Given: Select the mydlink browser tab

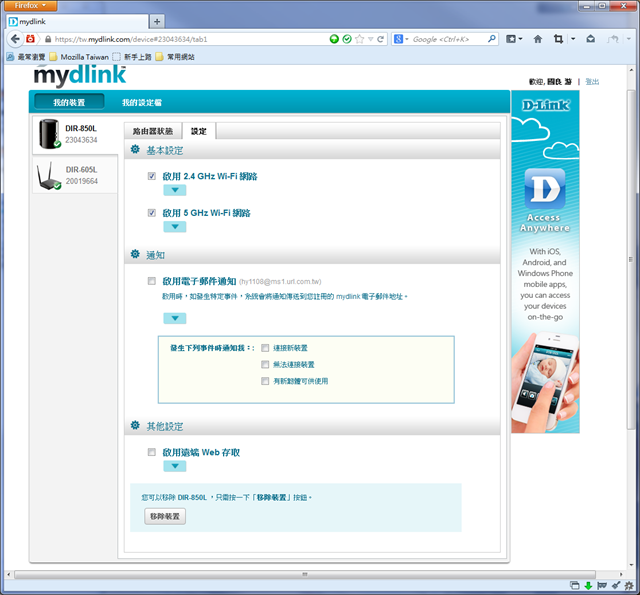Looking at the screenshot, I should coord(78,22).
